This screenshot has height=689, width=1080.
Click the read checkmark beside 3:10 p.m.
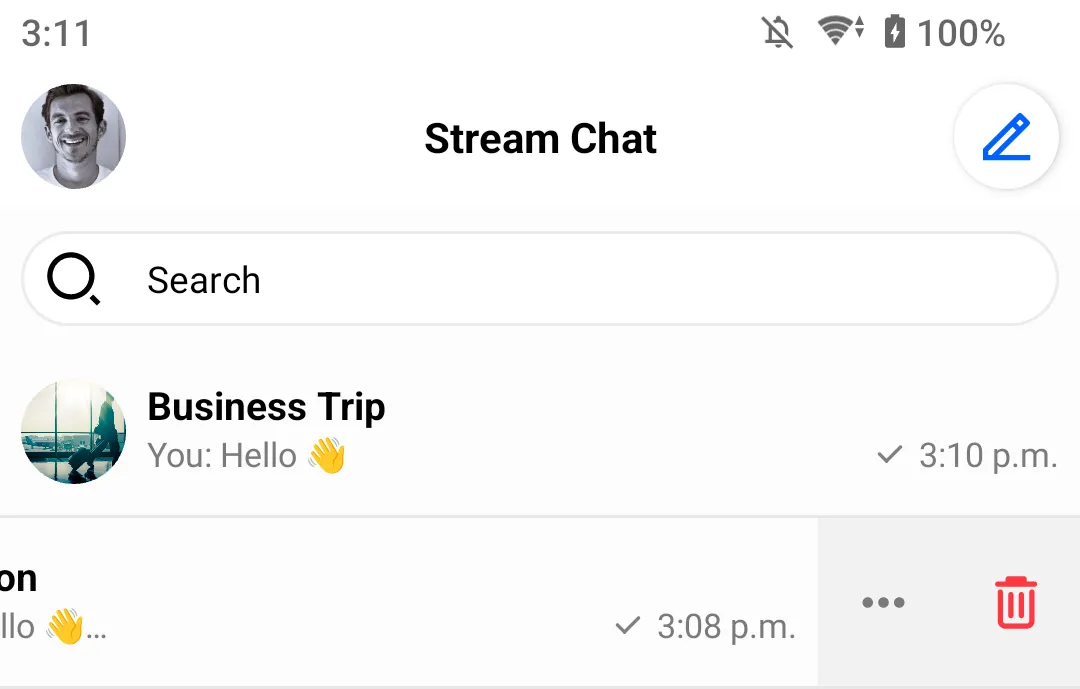pos(889,456)
